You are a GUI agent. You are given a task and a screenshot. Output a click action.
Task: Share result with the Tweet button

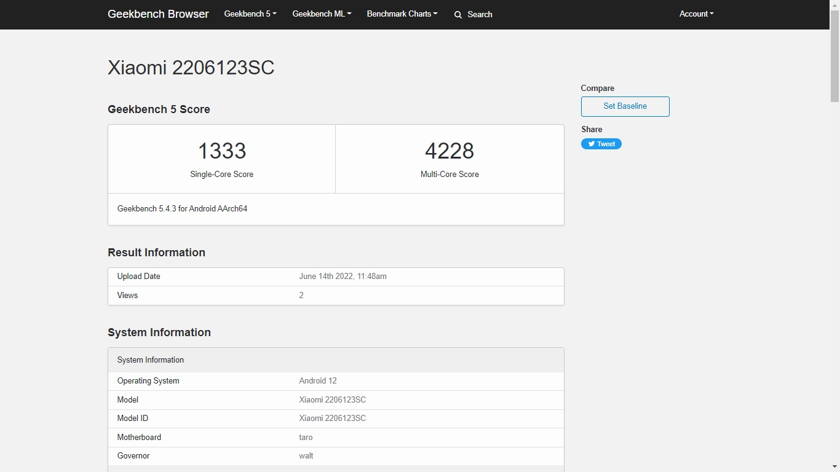(x=601, y=144)
